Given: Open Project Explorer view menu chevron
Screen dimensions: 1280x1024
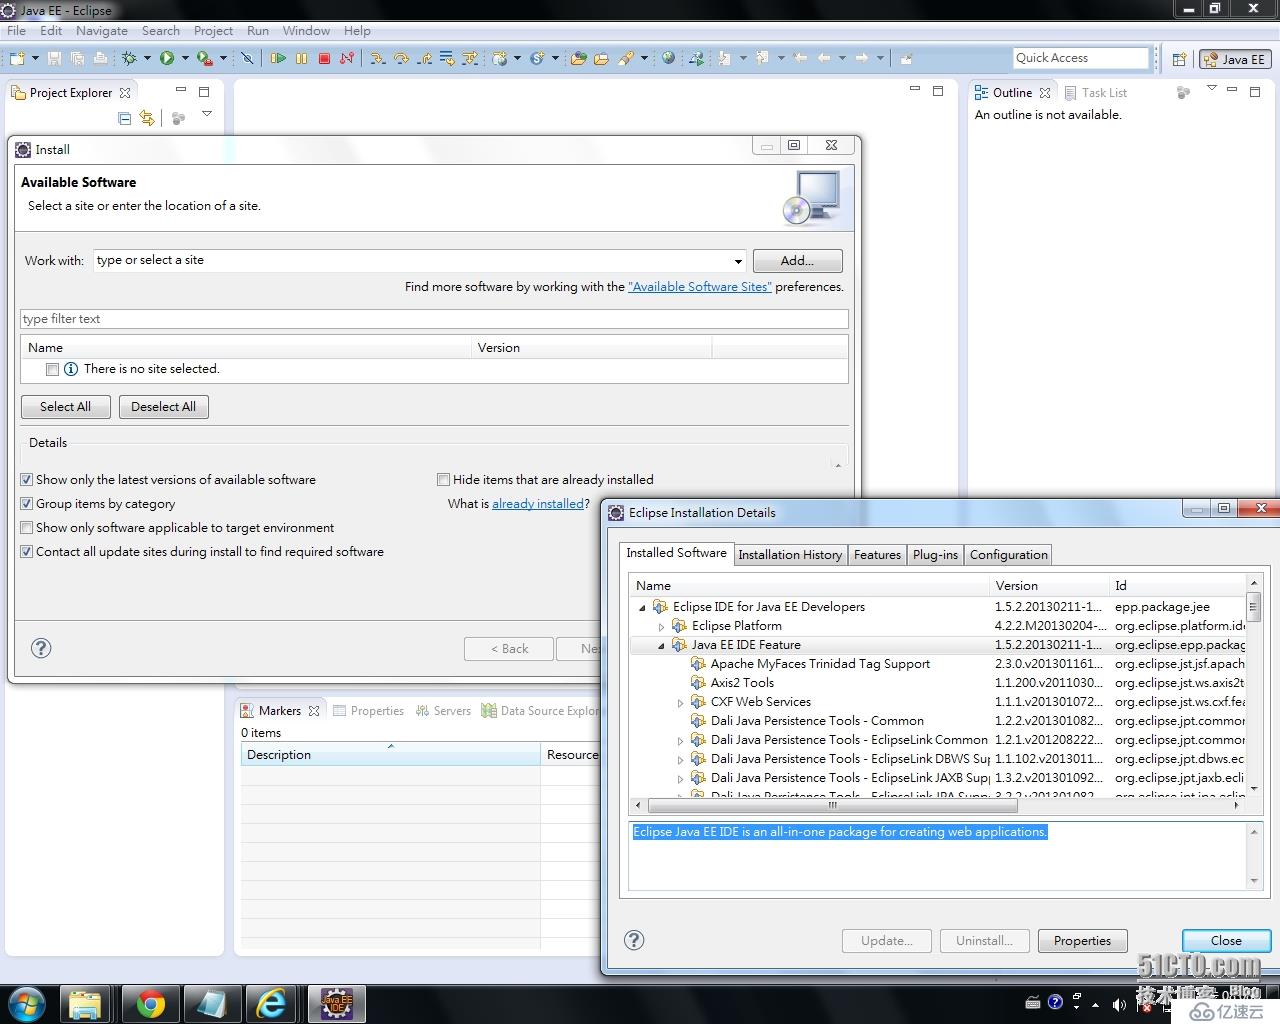Looking at the screenshot, I should pyautogui.click(x=207, y=114).
